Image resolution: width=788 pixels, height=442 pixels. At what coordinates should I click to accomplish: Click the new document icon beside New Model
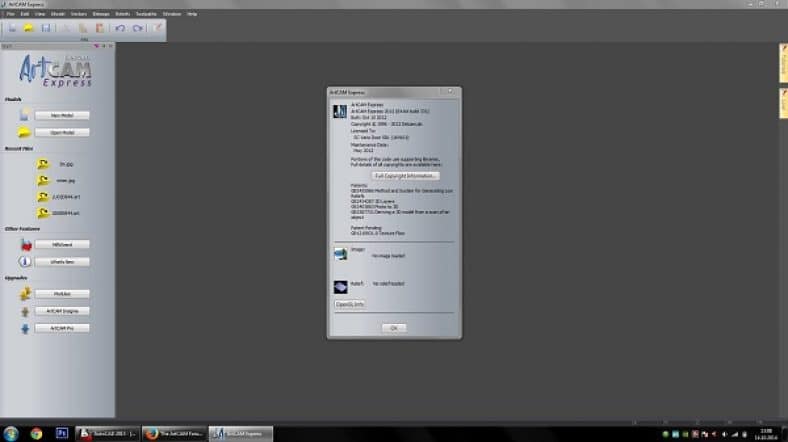tap(24, 115)
